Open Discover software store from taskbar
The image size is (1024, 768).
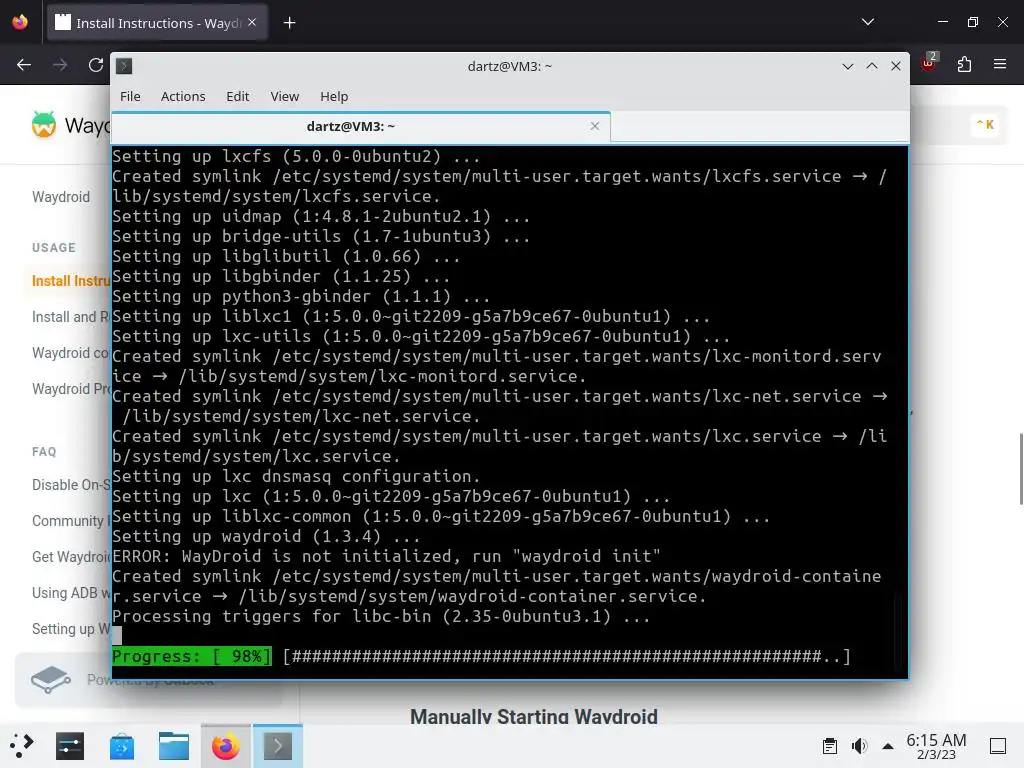(x=121, y=746)
